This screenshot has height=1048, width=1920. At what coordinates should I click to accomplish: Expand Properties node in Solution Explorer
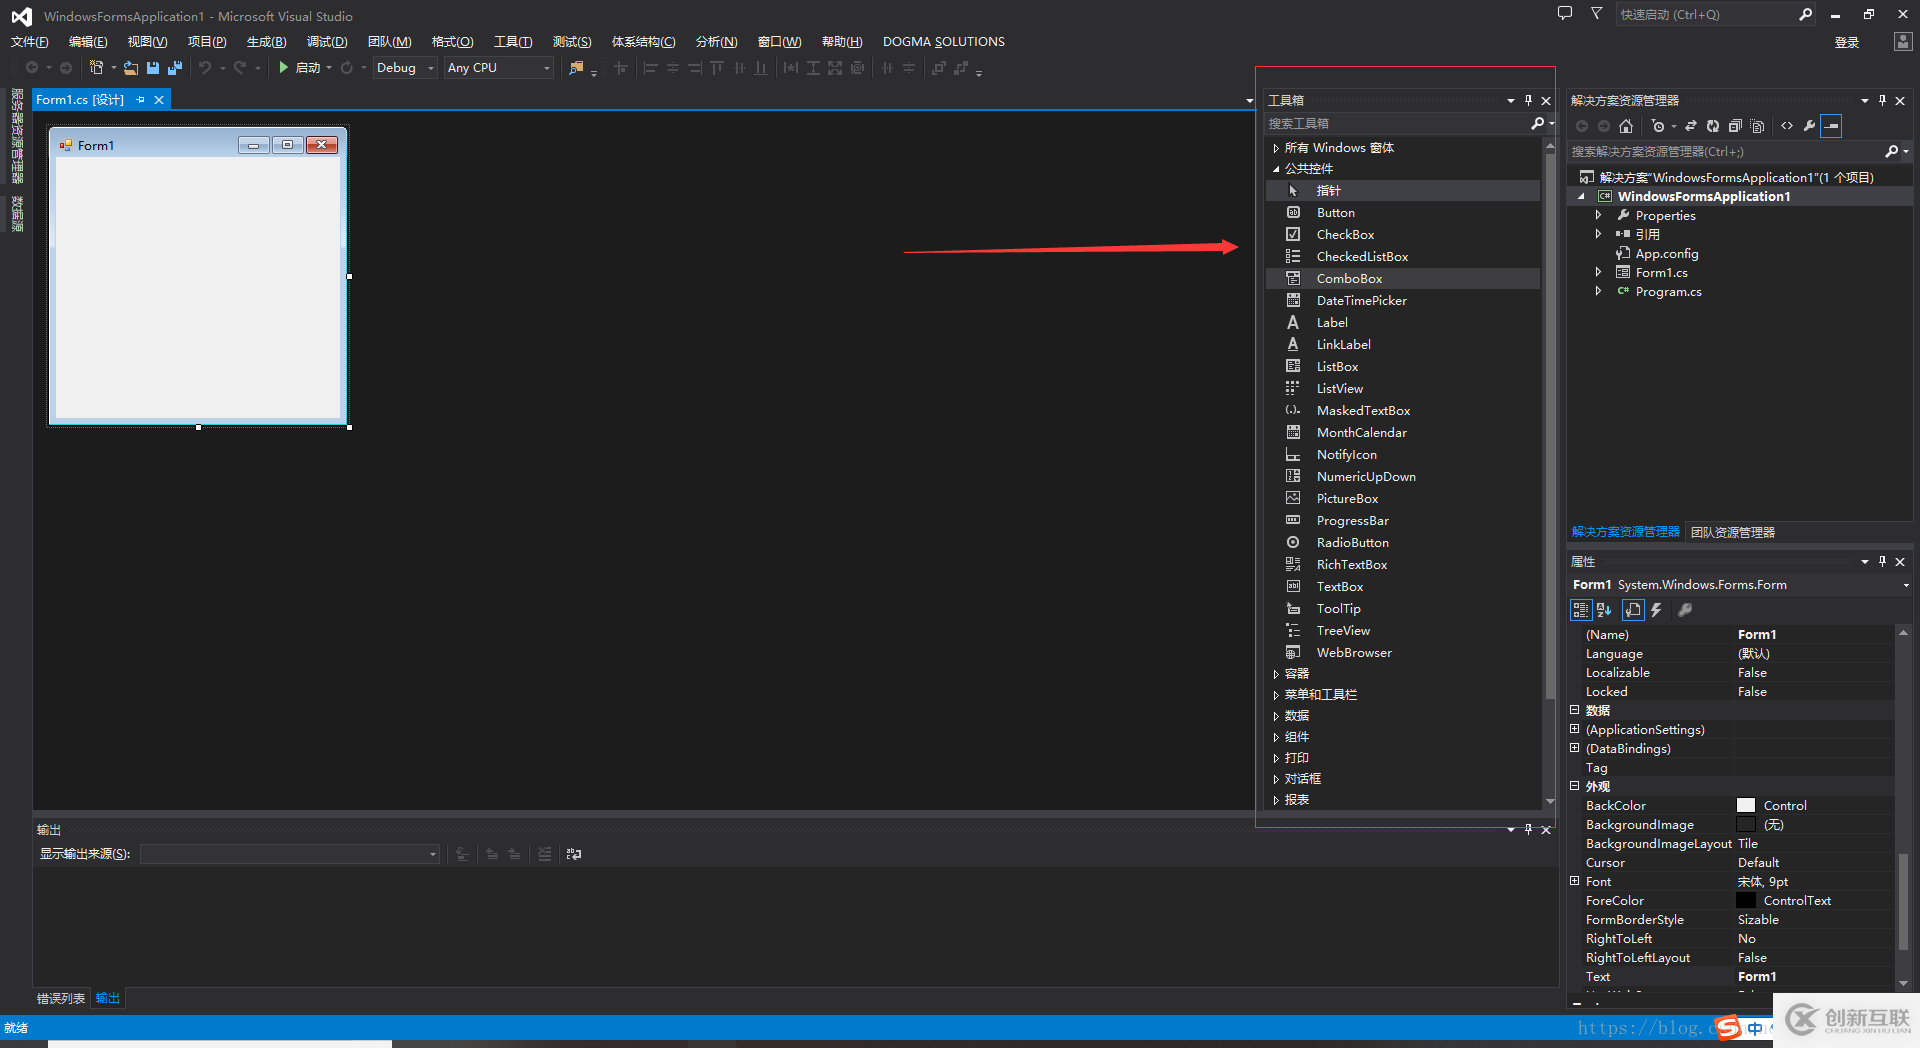(1598, 215)
